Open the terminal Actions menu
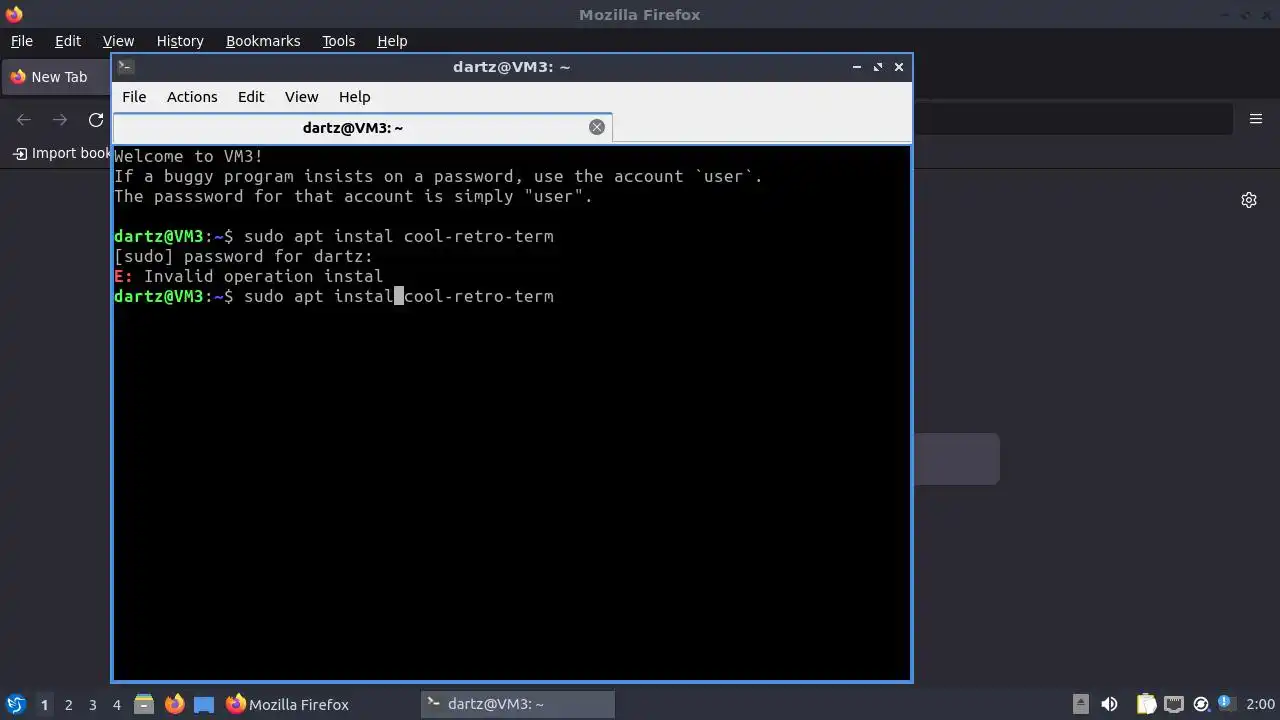Image resolution: width=1280 pixels, height=720 pixels. click(192, 97)
